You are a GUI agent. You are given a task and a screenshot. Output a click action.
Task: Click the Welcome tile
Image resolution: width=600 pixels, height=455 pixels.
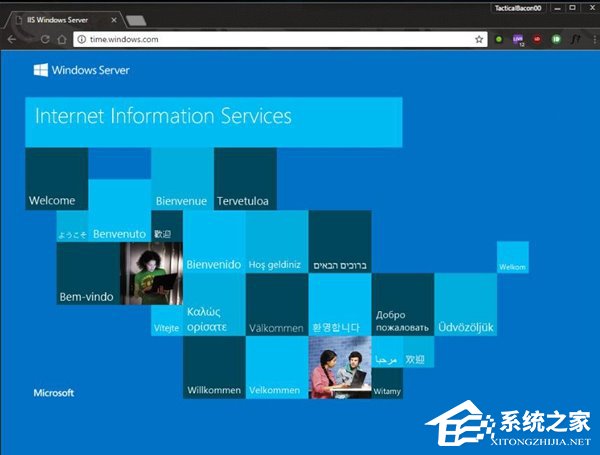click(x=57, y=179)
